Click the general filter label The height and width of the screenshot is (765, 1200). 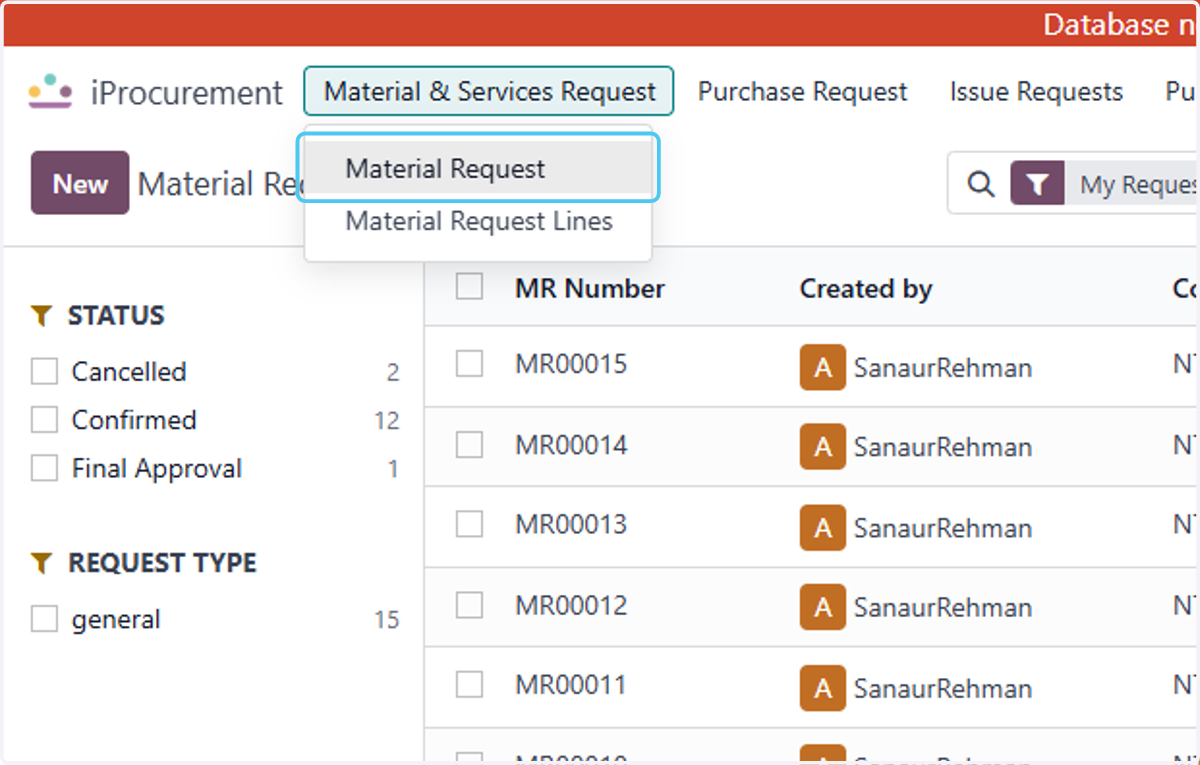pyautogui.click(x=116, y=620)
